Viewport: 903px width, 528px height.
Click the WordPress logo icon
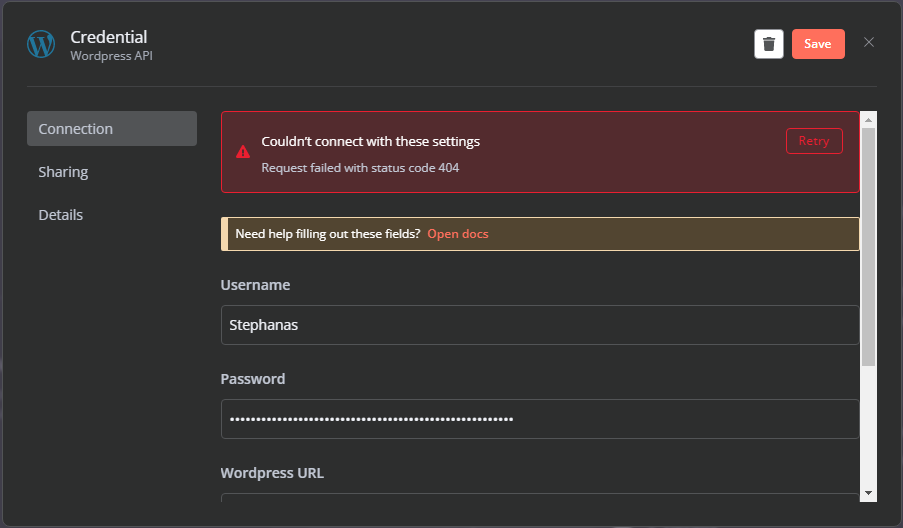tap(41, 44)
